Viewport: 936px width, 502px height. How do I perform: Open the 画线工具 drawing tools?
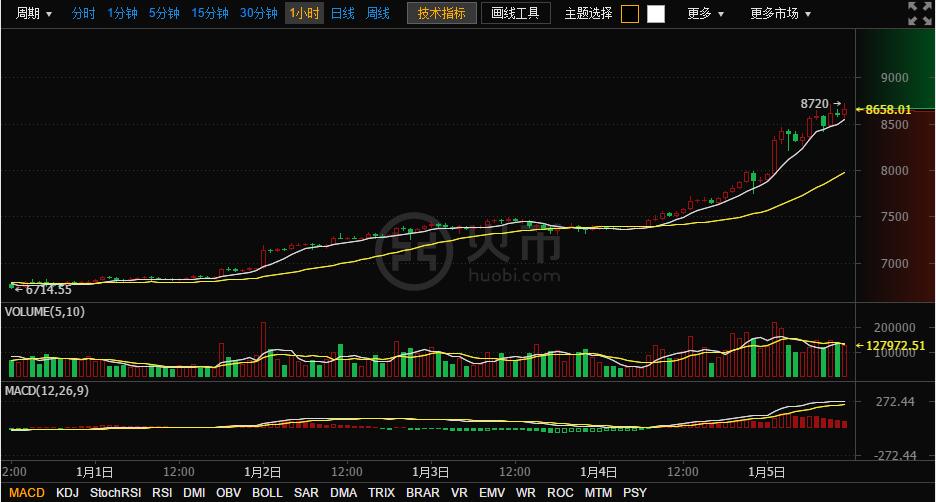(516, 13)
